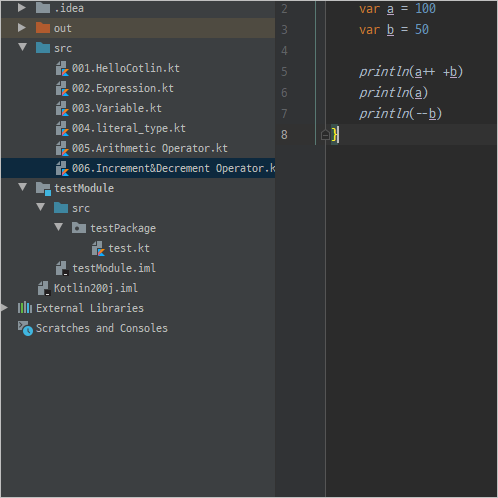Click the blue src folder icon below out

tap(43, 48)
